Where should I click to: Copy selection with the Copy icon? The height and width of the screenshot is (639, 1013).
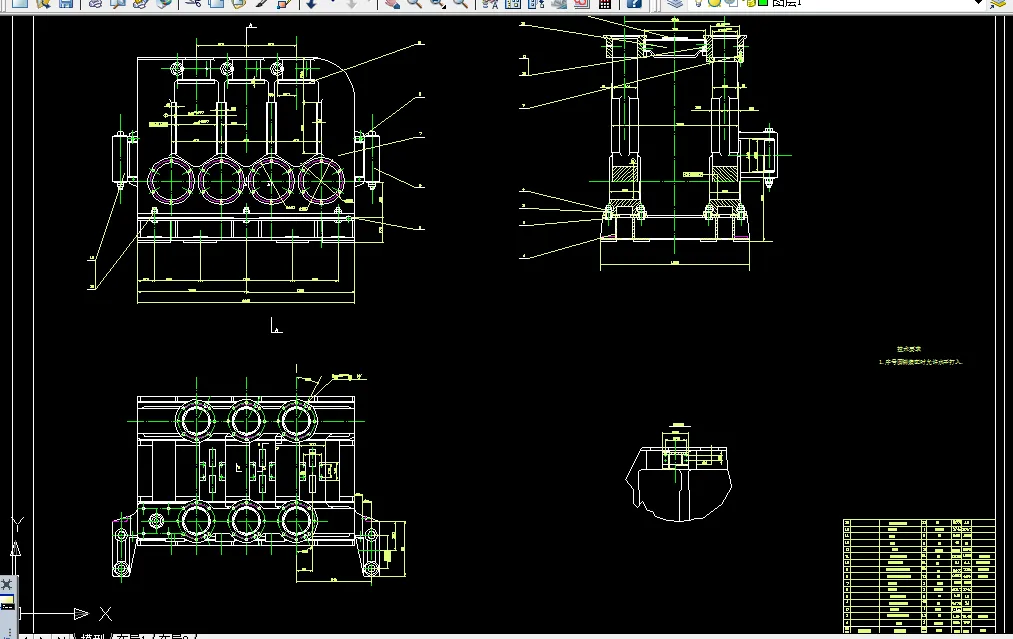click(216, 3)
